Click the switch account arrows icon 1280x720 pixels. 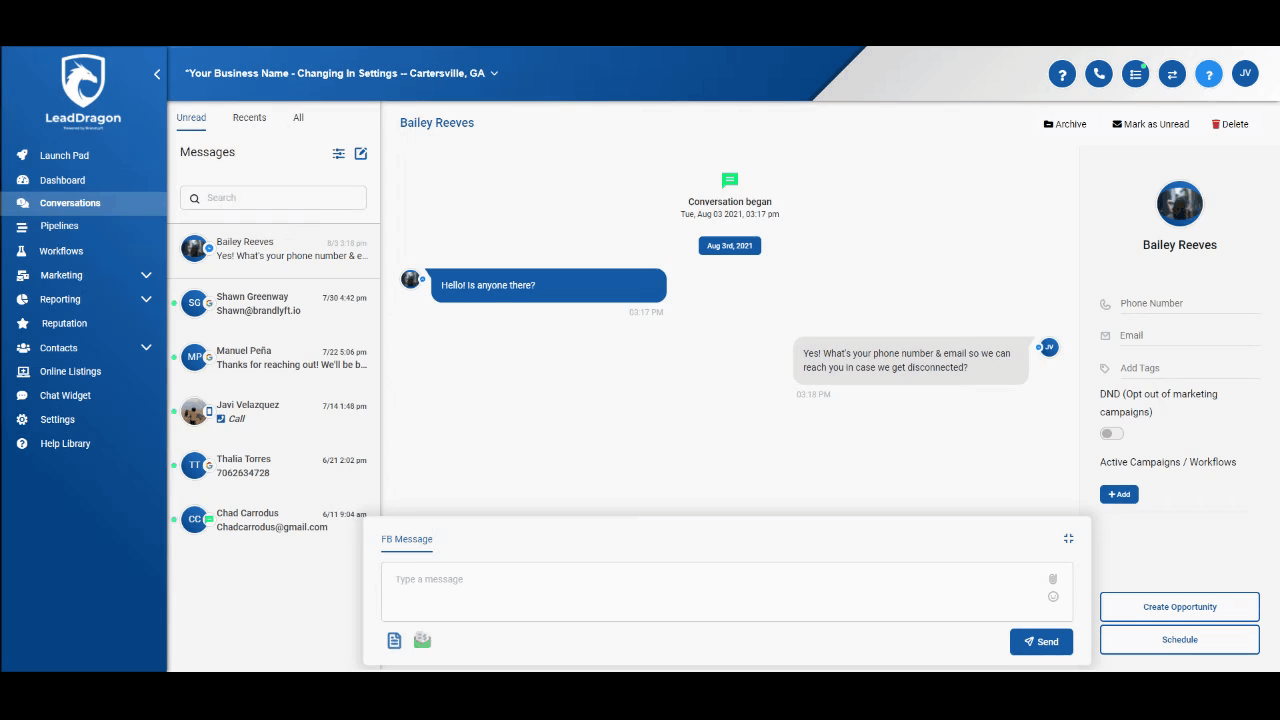coord(1172,74)
